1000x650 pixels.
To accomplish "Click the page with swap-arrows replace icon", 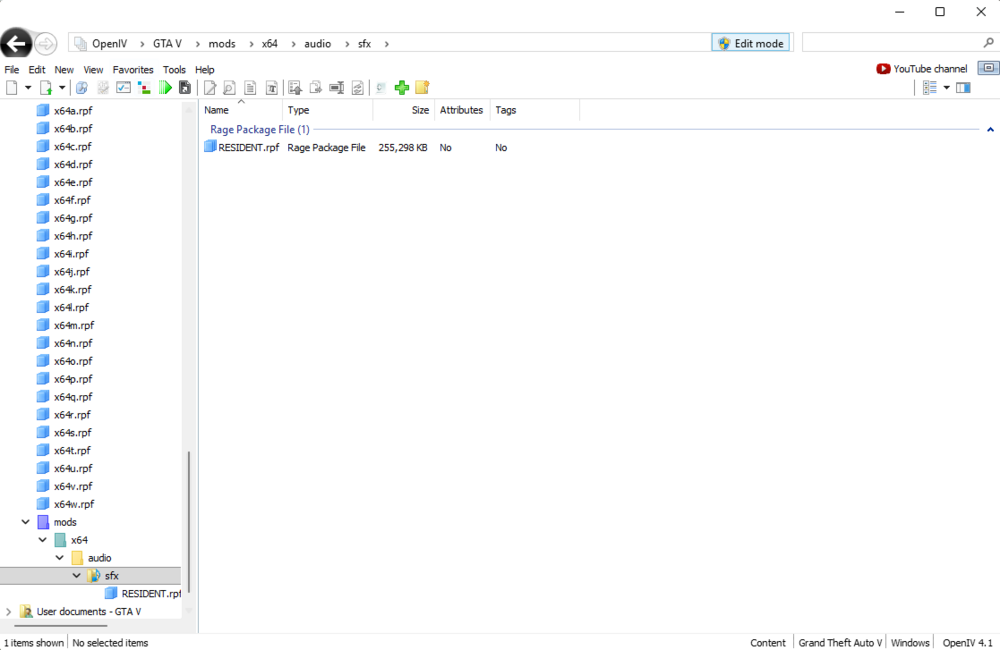I will 358,87.
